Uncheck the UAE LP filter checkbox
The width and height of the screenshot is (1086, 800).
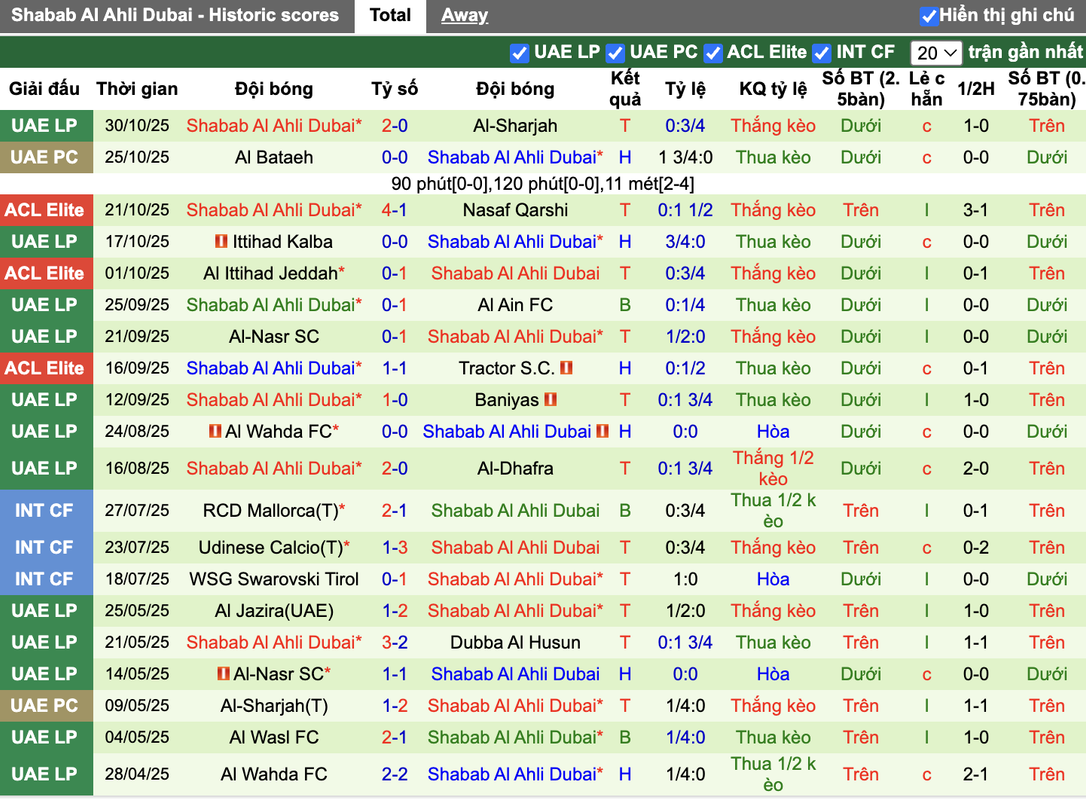coord(519,53)
